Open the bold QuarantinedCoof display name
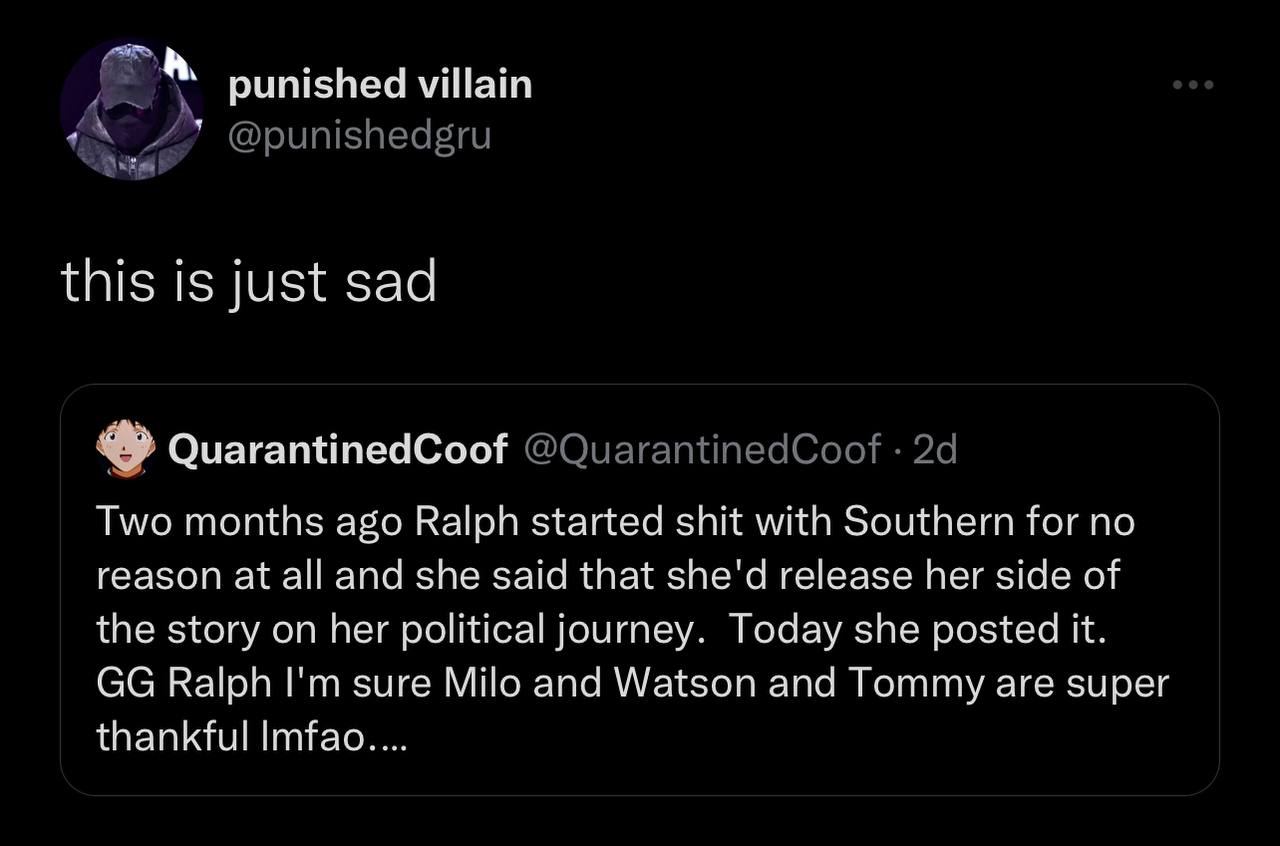This screenshot has width=1280, height=846. 338,451
